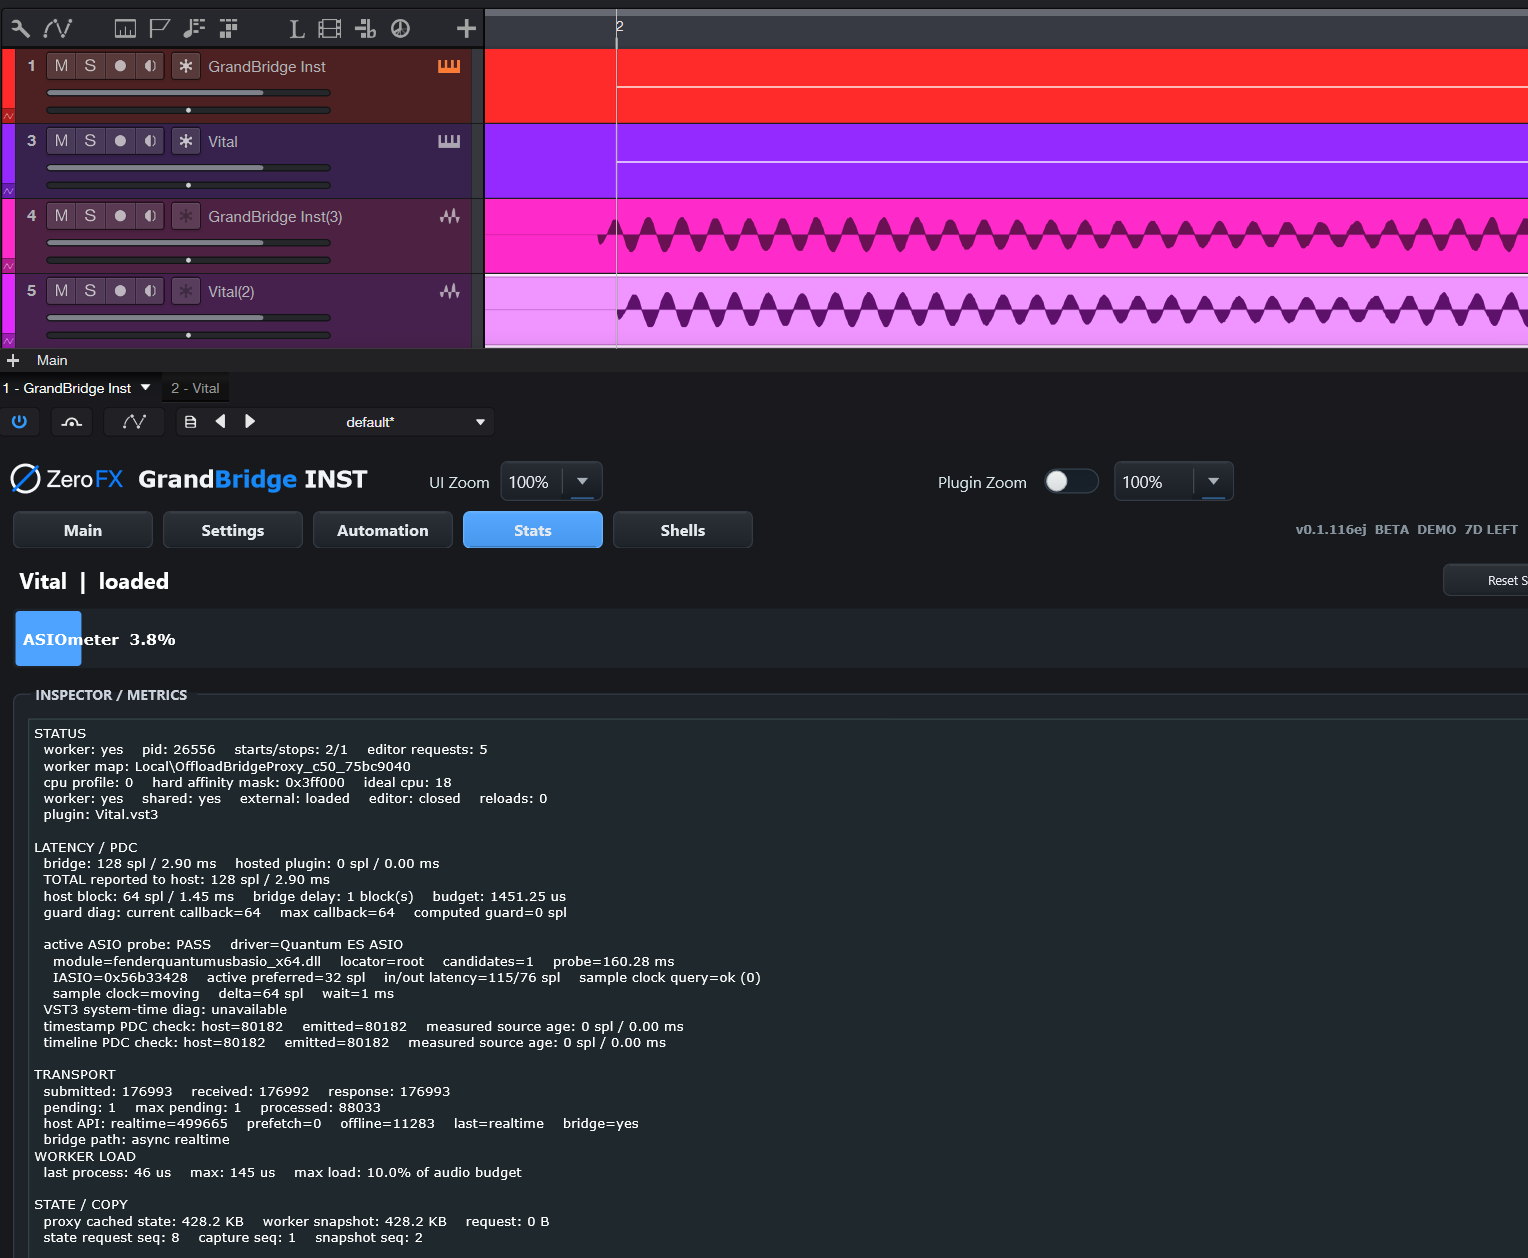Switch to the 2 - Vital plugin tab
The image size is (1528, 1258).
click(x=195, y=388)
